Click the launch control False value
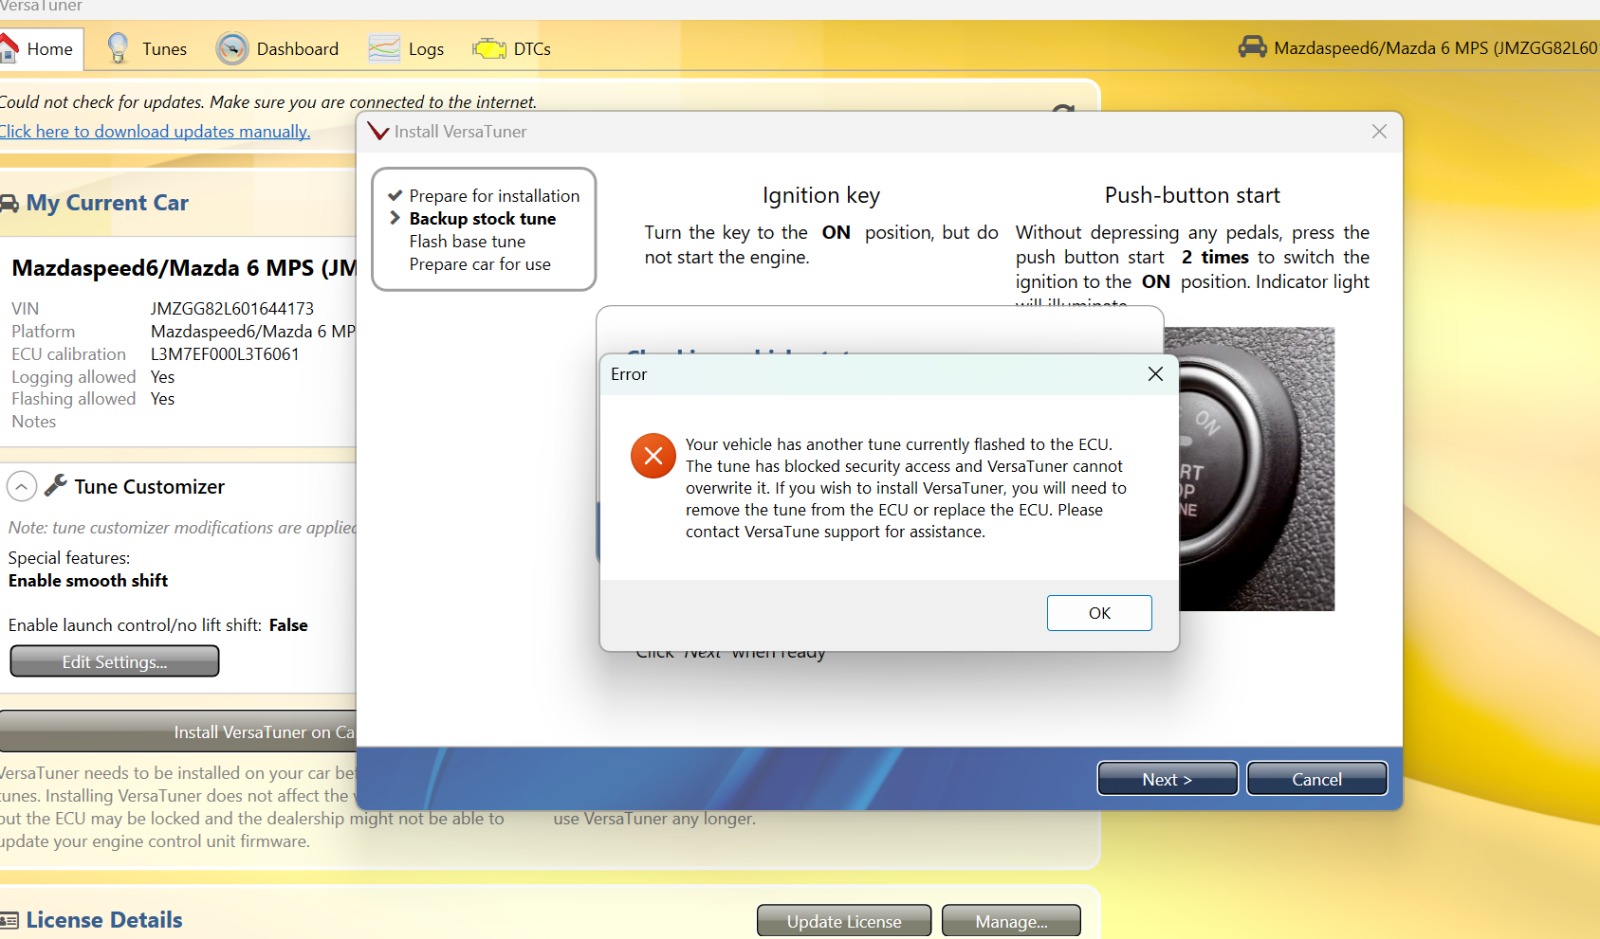The image size is (1600, 939). tap(288, 625)
